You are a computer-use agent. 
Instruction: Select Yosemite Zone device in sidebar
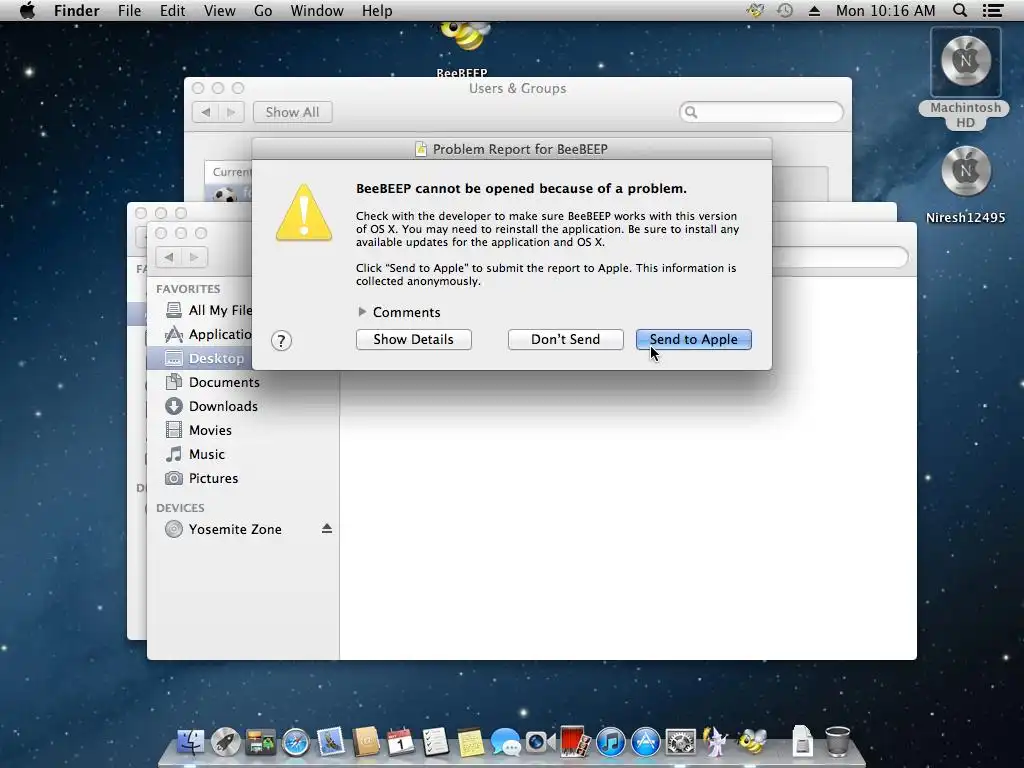click(223, 530)
